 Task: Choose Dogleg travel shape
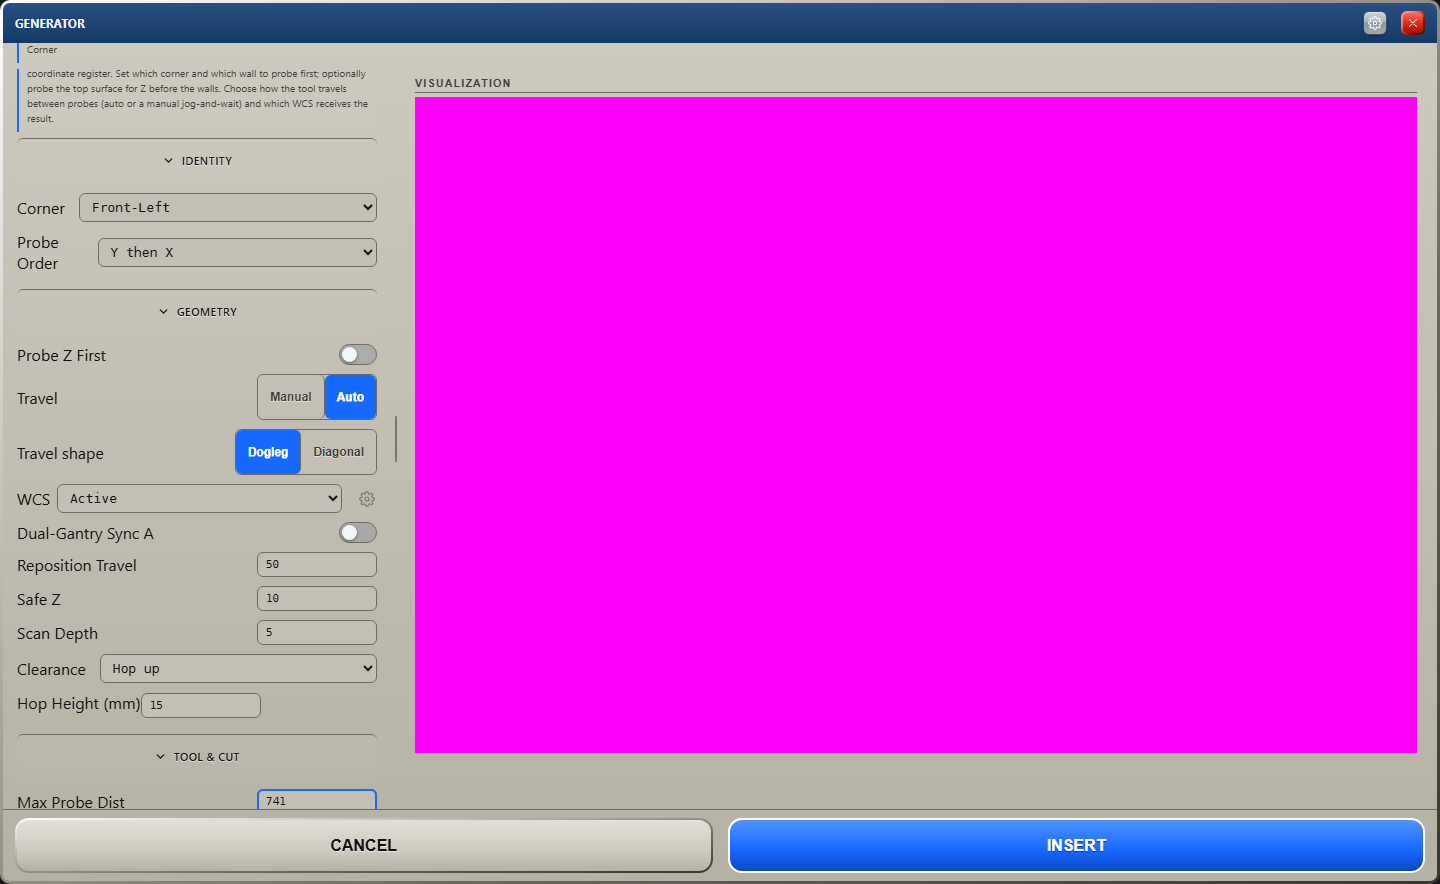[268, 452]
